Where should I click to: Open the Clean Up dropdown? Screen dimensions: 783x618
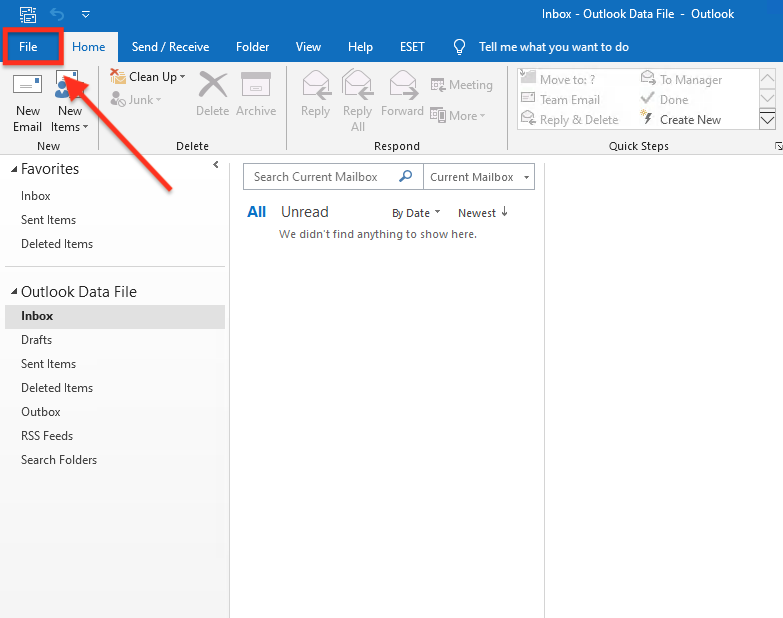coord(148,77)
